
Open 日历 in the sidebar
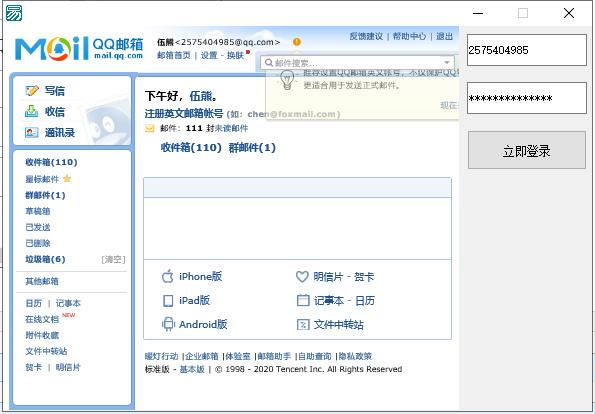(x=33, y=303)
